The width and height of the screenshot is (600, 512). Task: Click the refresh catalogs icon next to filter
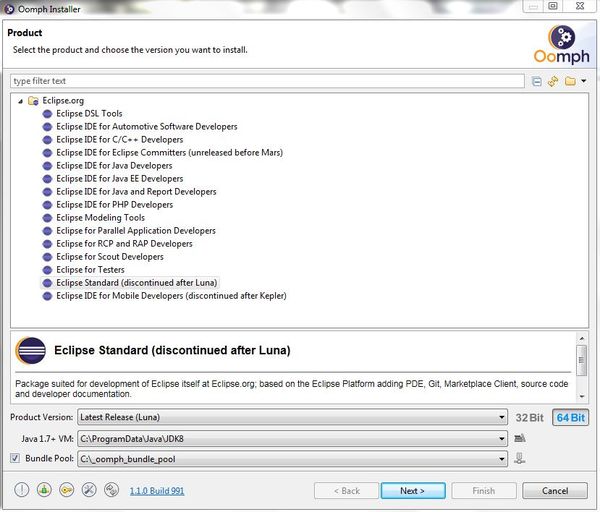pos(553,81)
